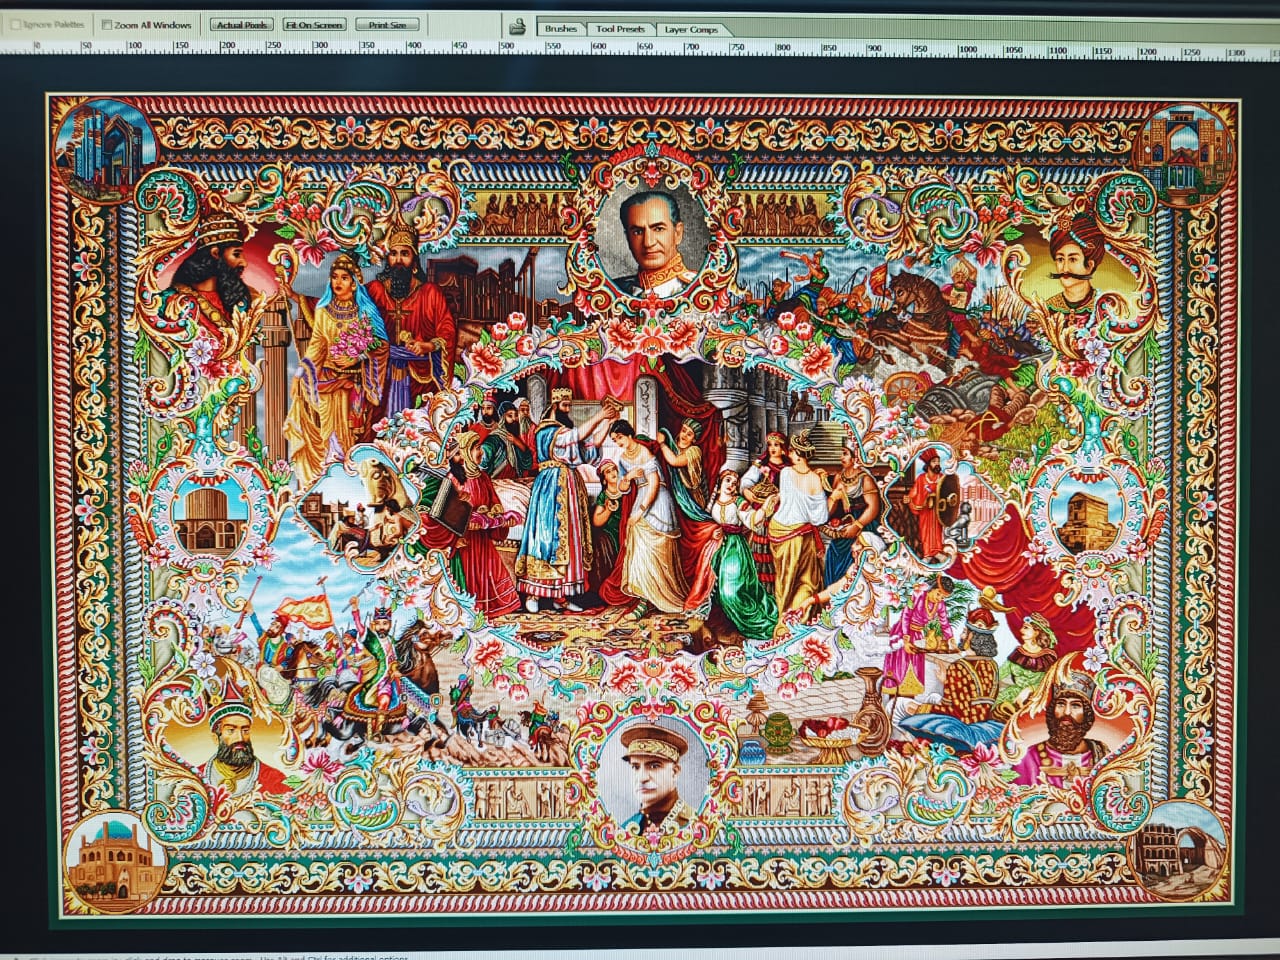Screen dimensions: 1280x960
Task: Select the Layer Comps tab
Action: (691, 30)
